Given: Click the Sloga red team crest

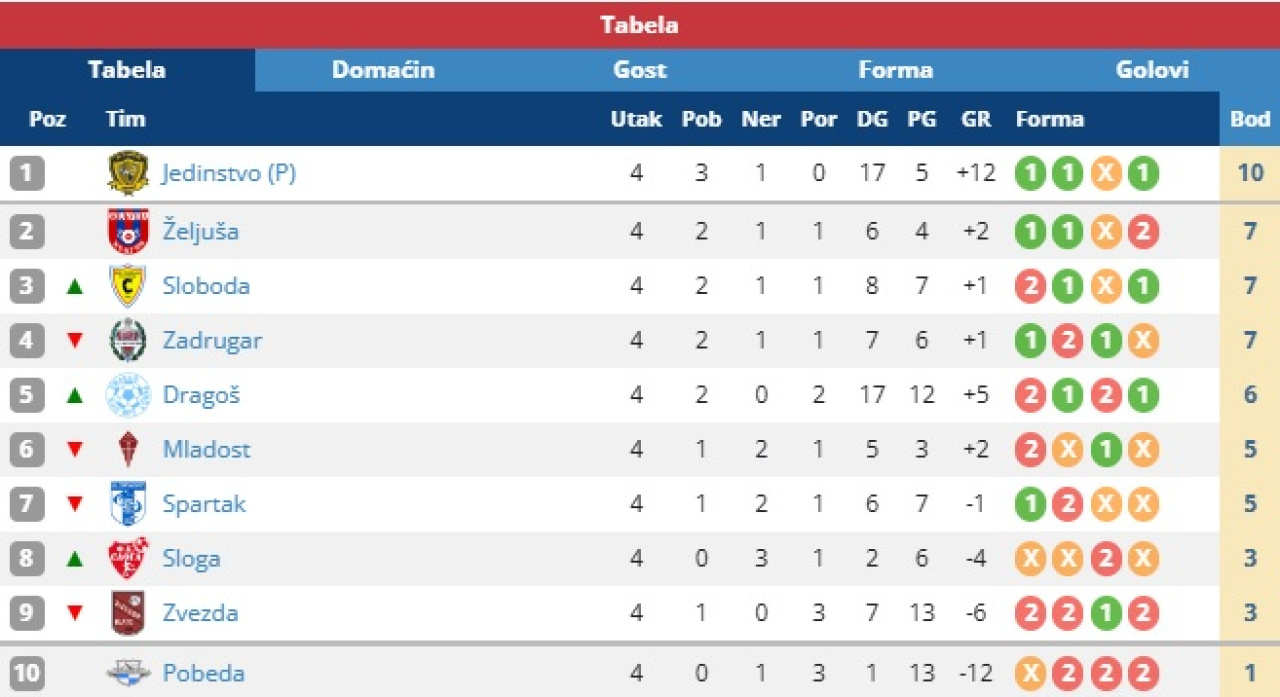Looking at the screenshot, I should tap(128, 558).
